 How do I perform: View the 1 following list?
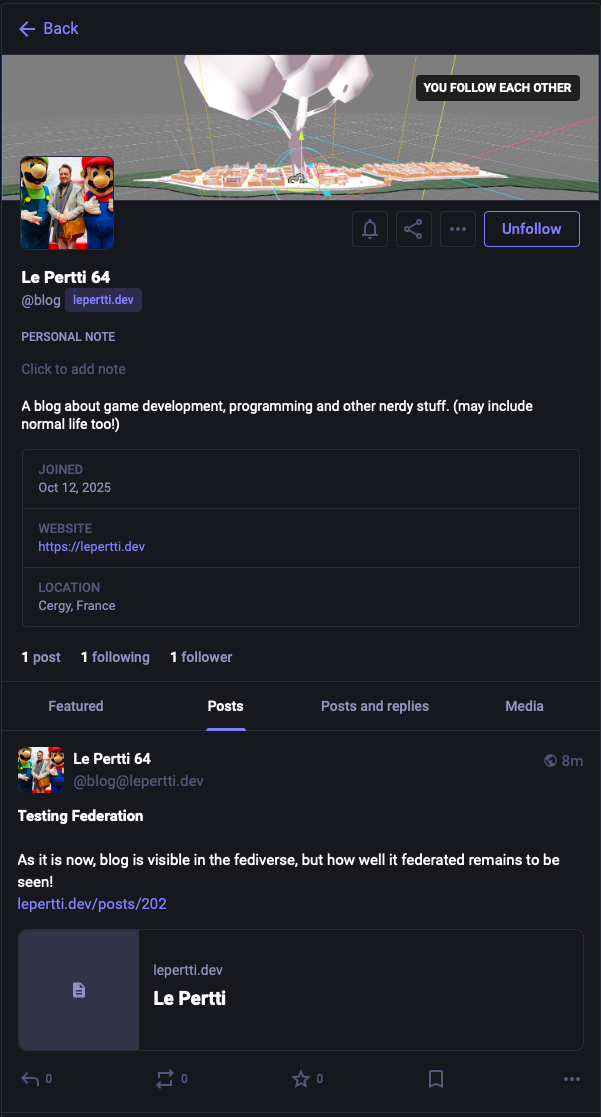click(x=115, y=657)
